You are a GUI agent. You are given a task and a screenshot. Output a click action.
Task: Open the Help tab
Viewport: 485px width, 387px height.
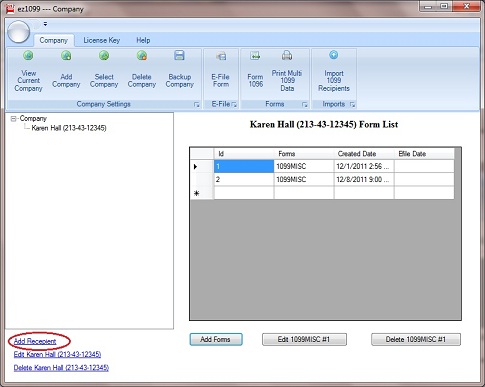[x=143, y=40]
